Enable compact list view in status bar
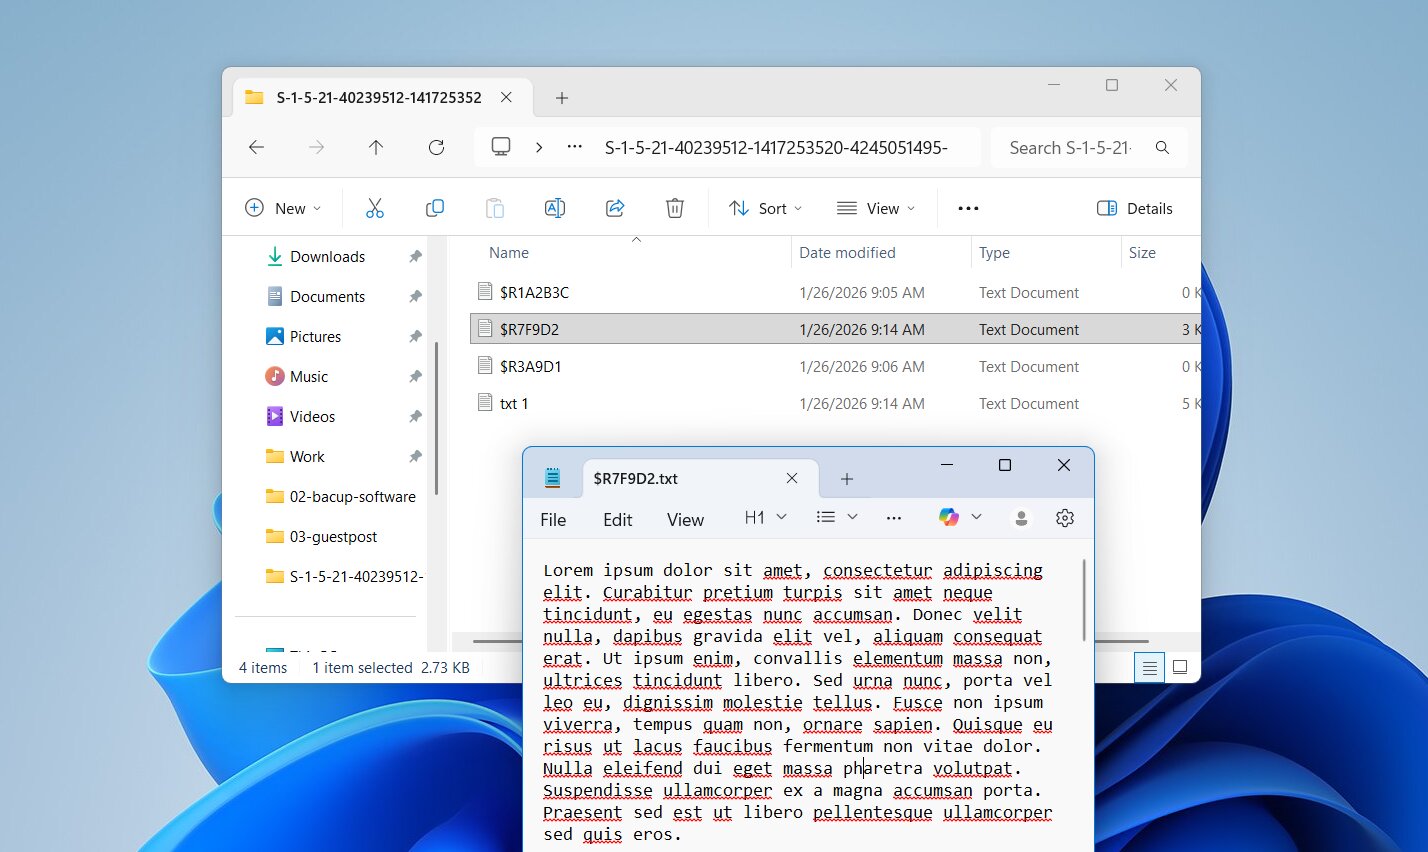Screen dimensions: 1428x852 pos(1148,666)
